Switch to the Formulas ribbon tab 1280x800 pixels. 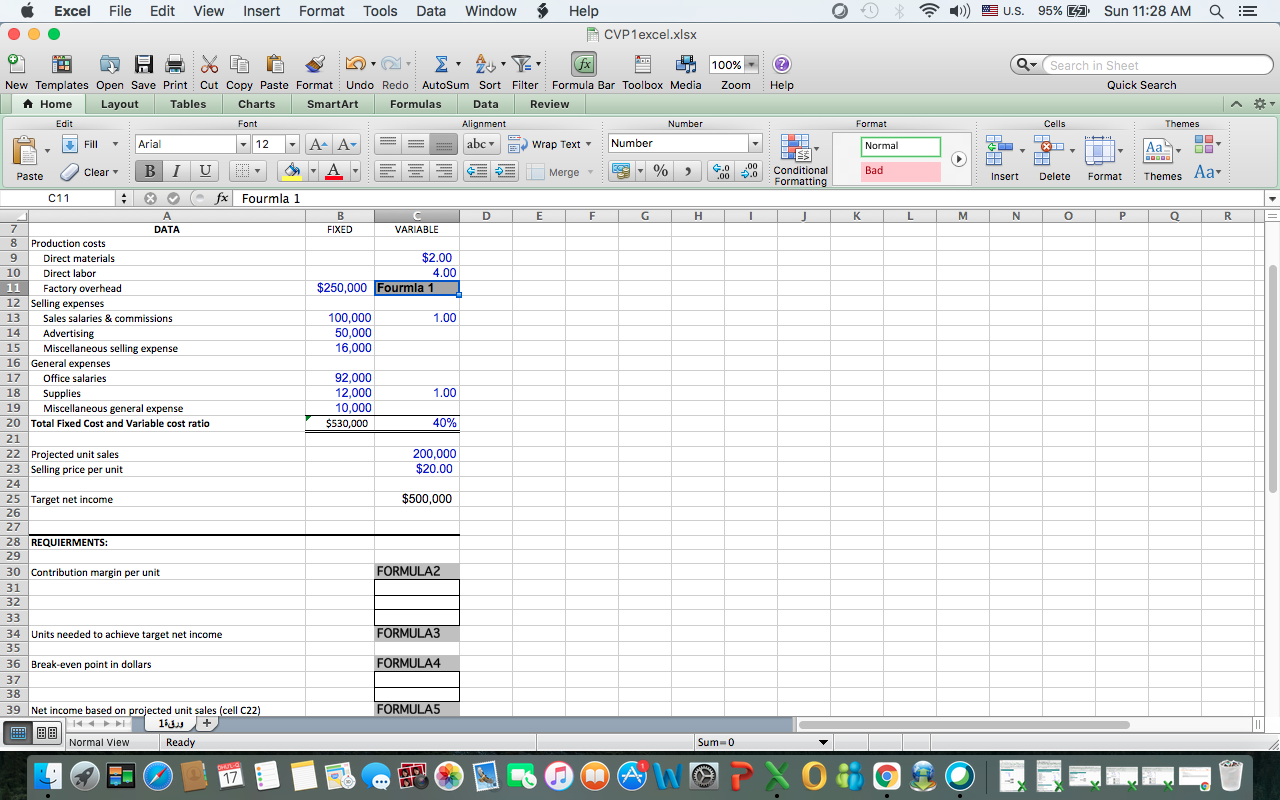(x=415, y=104)
